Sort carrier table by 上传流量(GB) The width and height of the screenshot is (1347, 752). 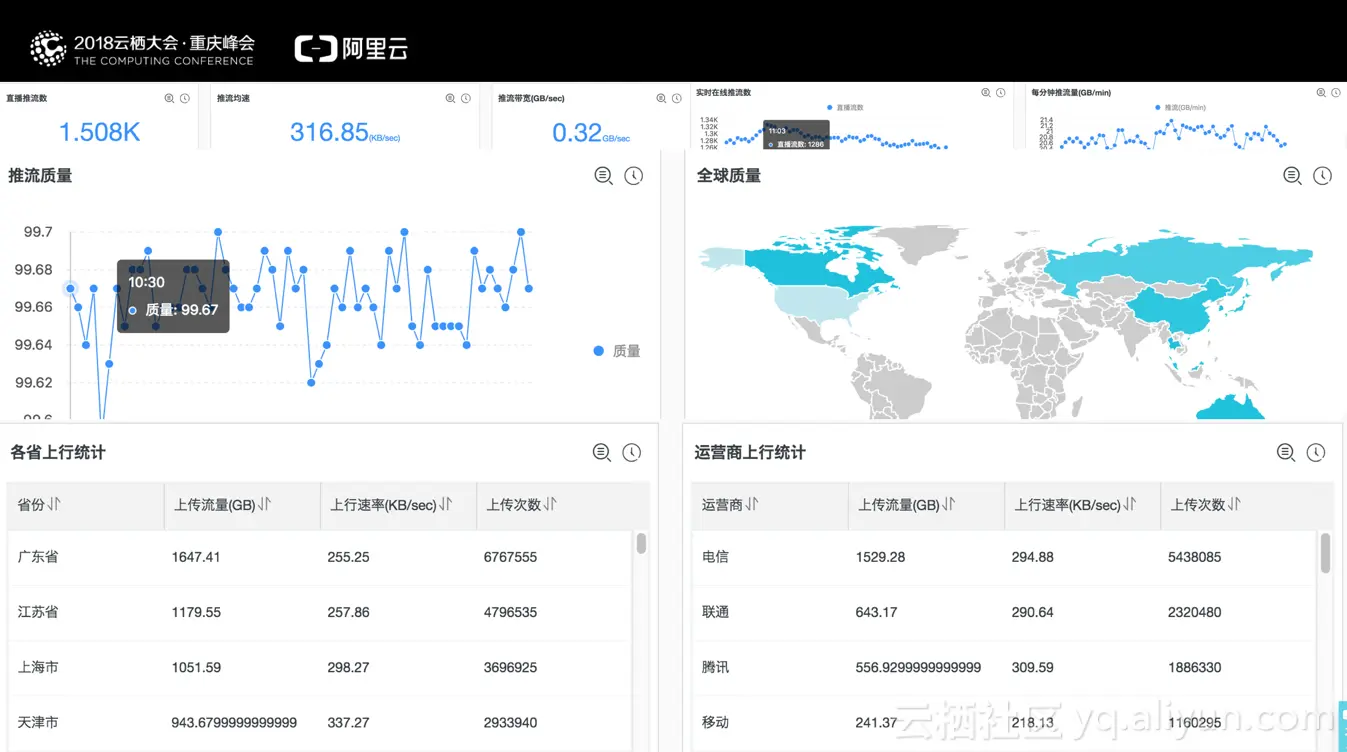coord(949,505)
